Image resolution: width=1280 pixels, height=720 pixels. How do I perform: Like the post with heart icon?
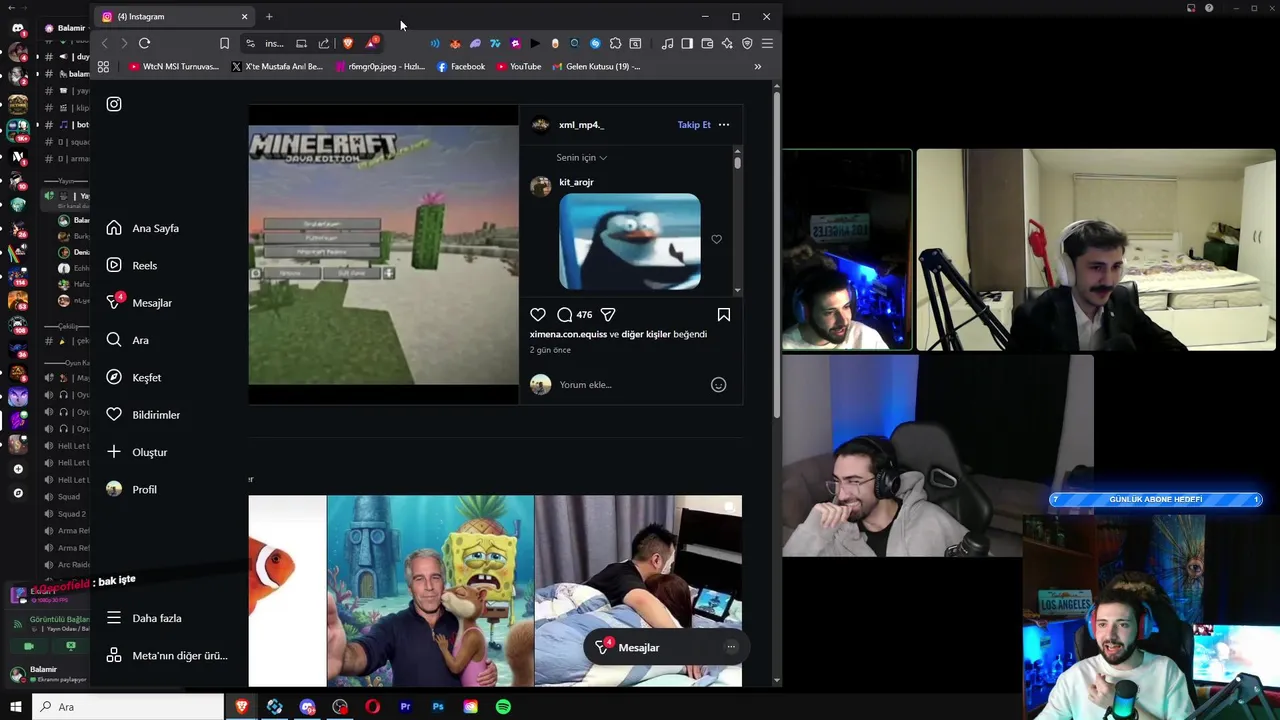point(538,314)
